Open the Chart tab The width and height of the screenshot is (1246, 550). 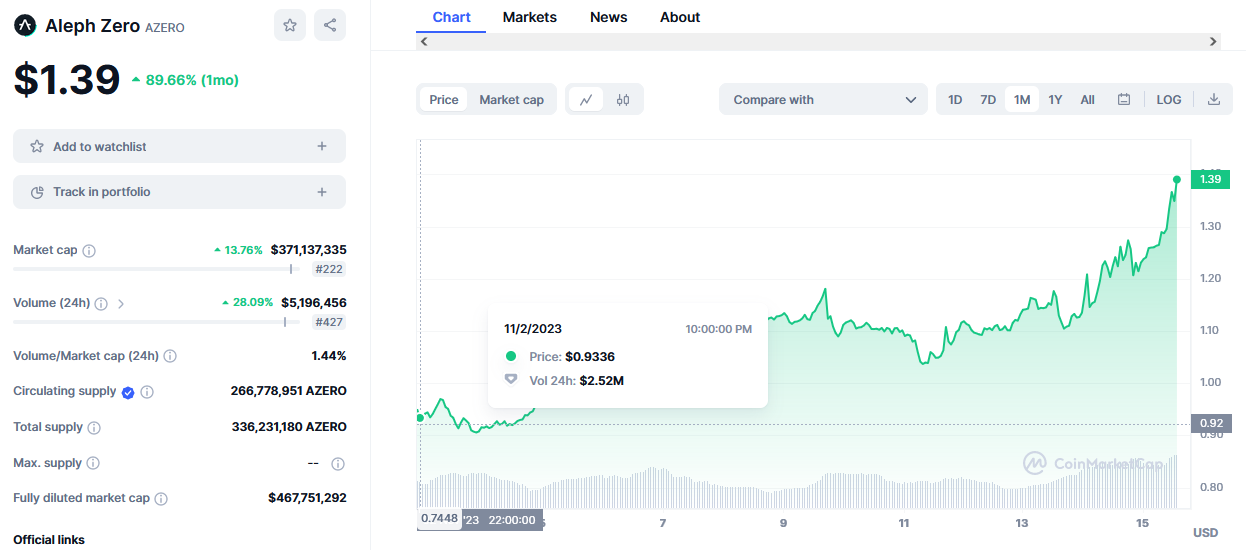click(x=452, y=17)
